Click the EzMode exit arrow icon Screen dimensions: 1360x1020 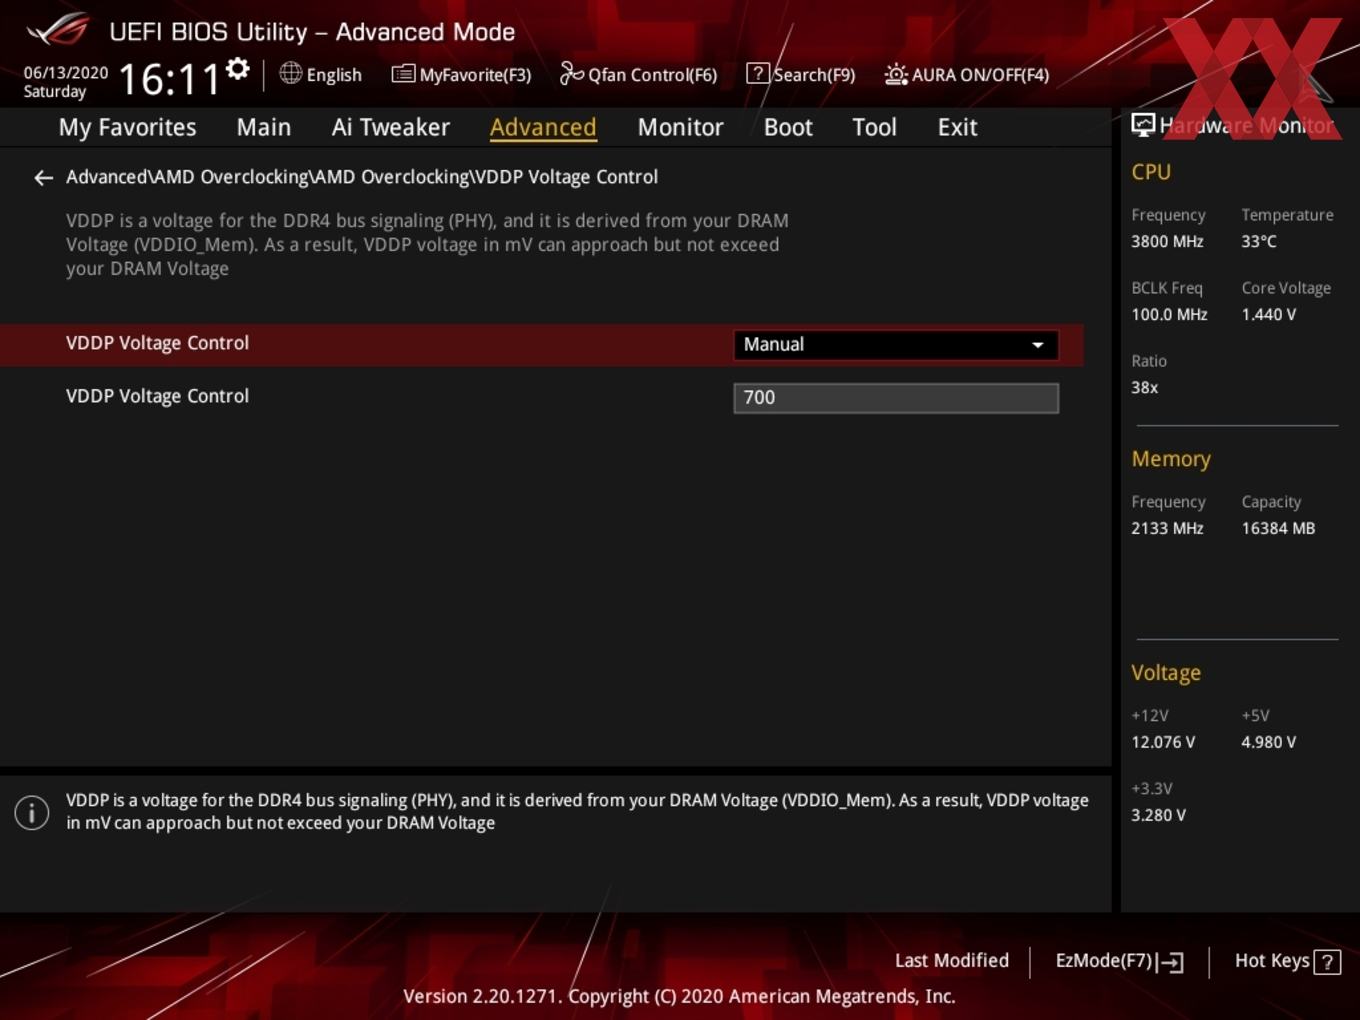[1171, 962]
